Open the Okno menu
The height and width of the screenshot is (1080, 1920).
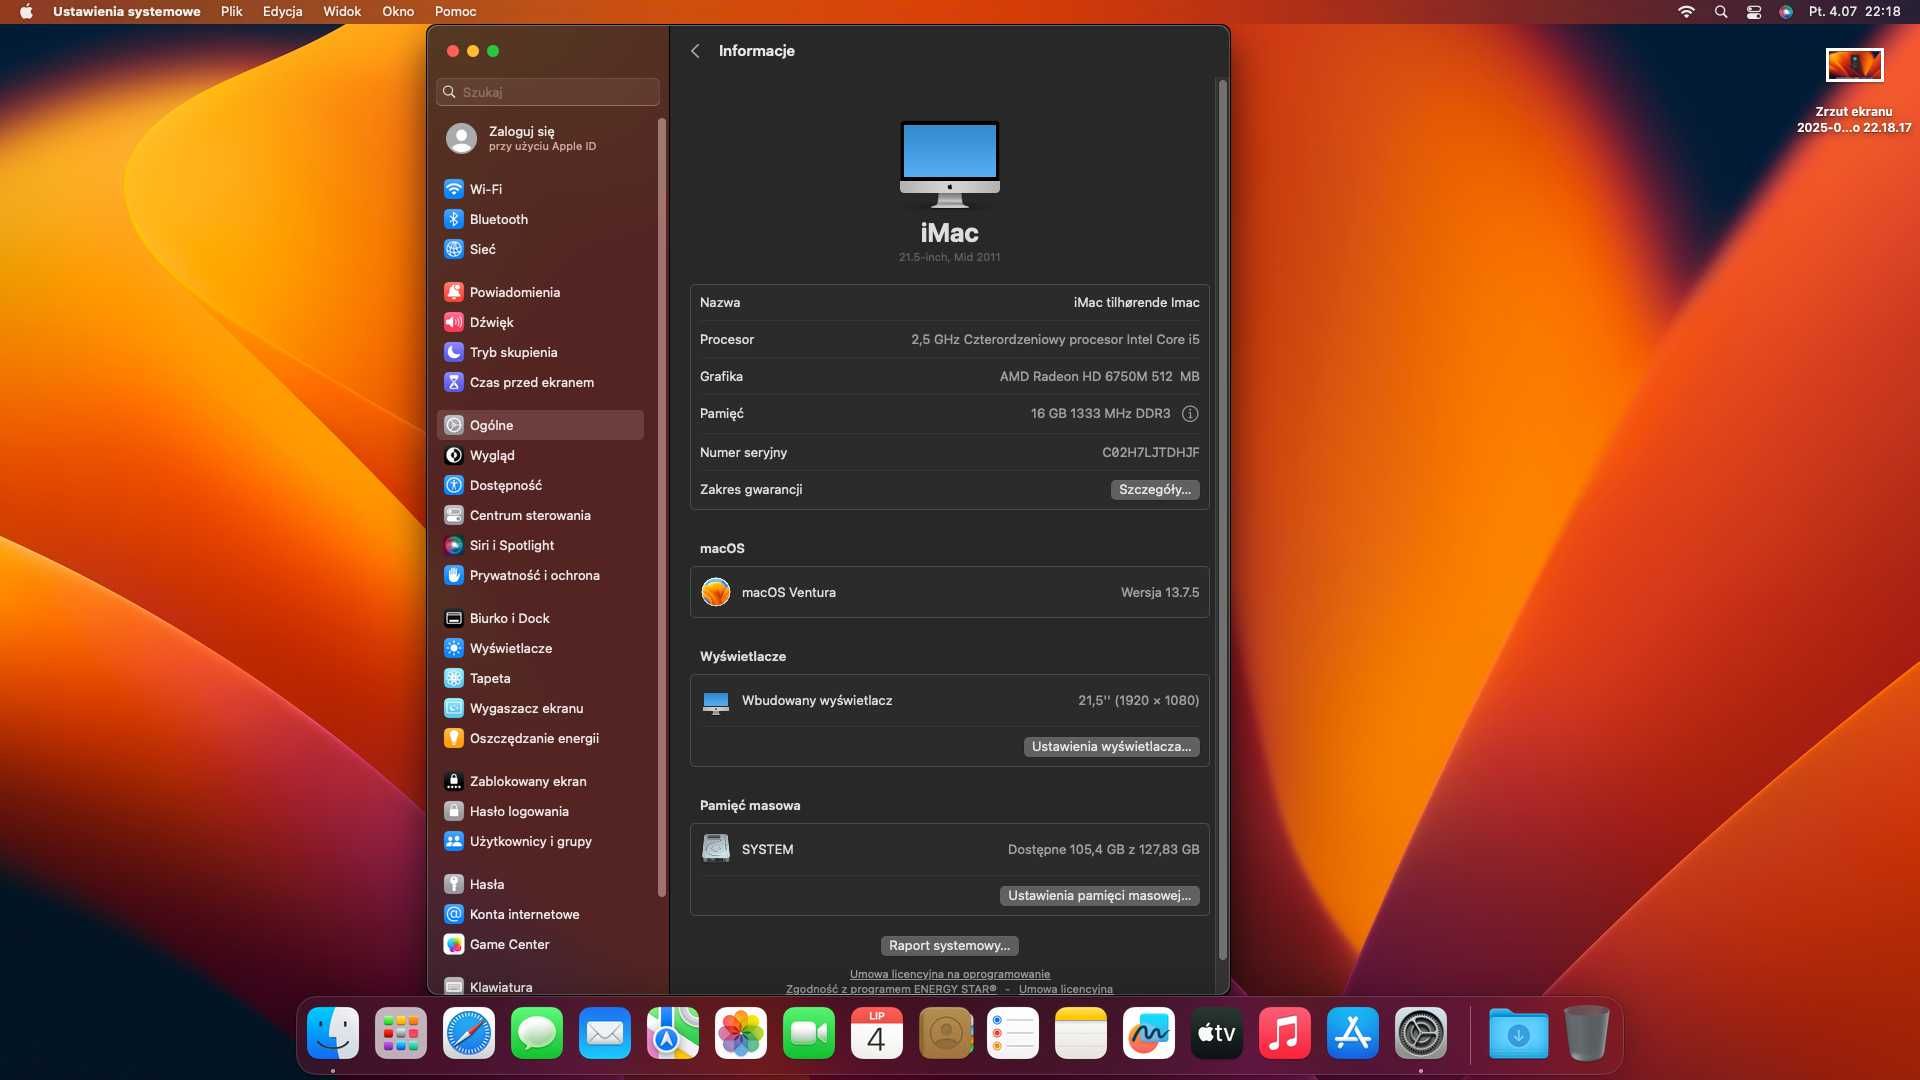click(398, 12)
